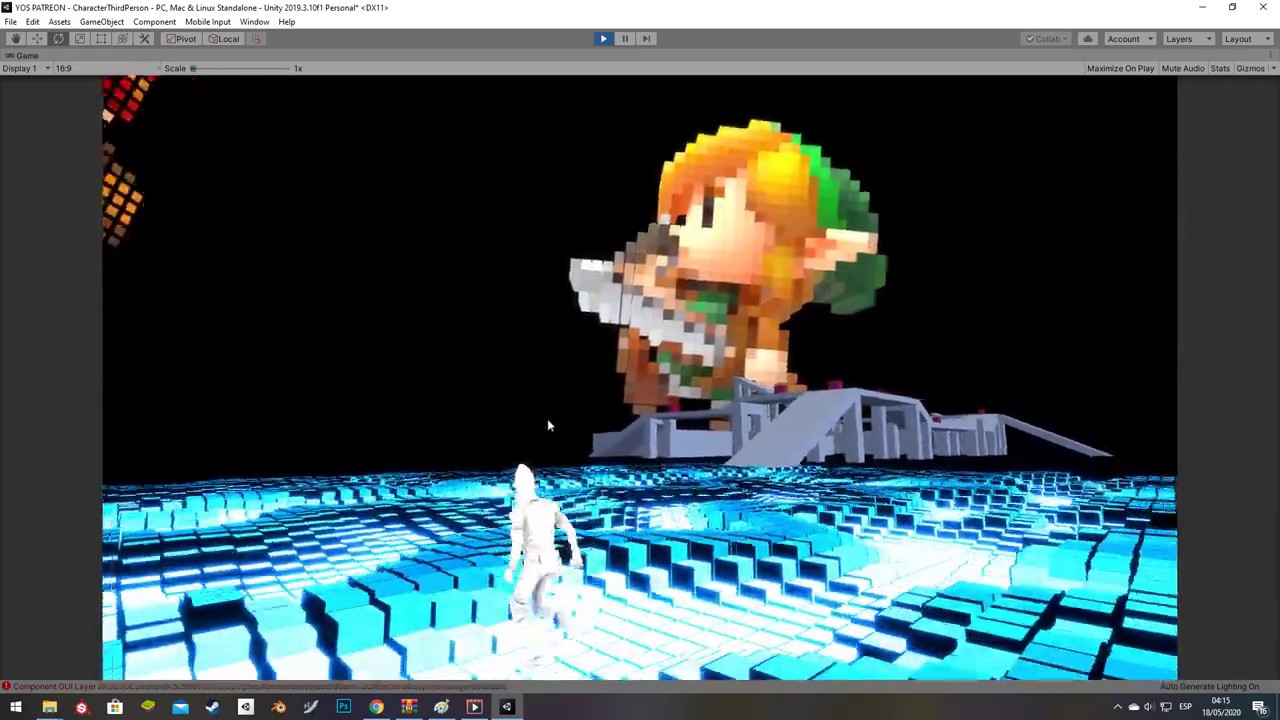Open Blender from the taskbar
The width and height of the screenshot is (1280, 720).
click(278, 707)
